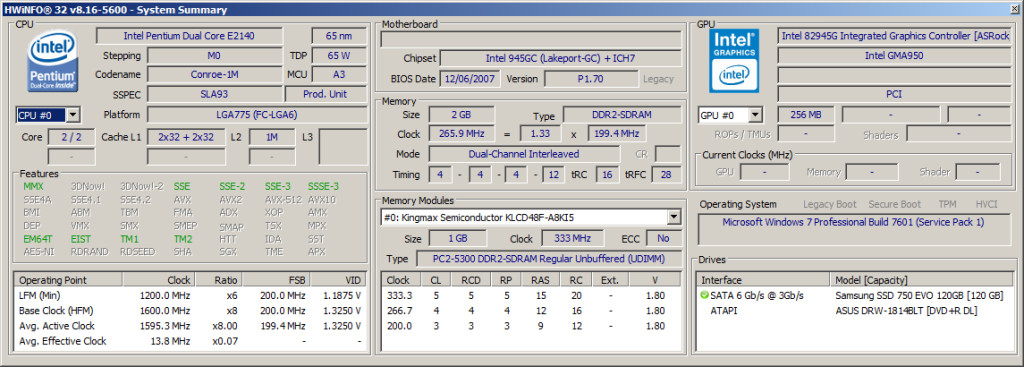
Task: Click the Intel 82945G Integrated Graphics Controller field
Action: coord(894,36)
